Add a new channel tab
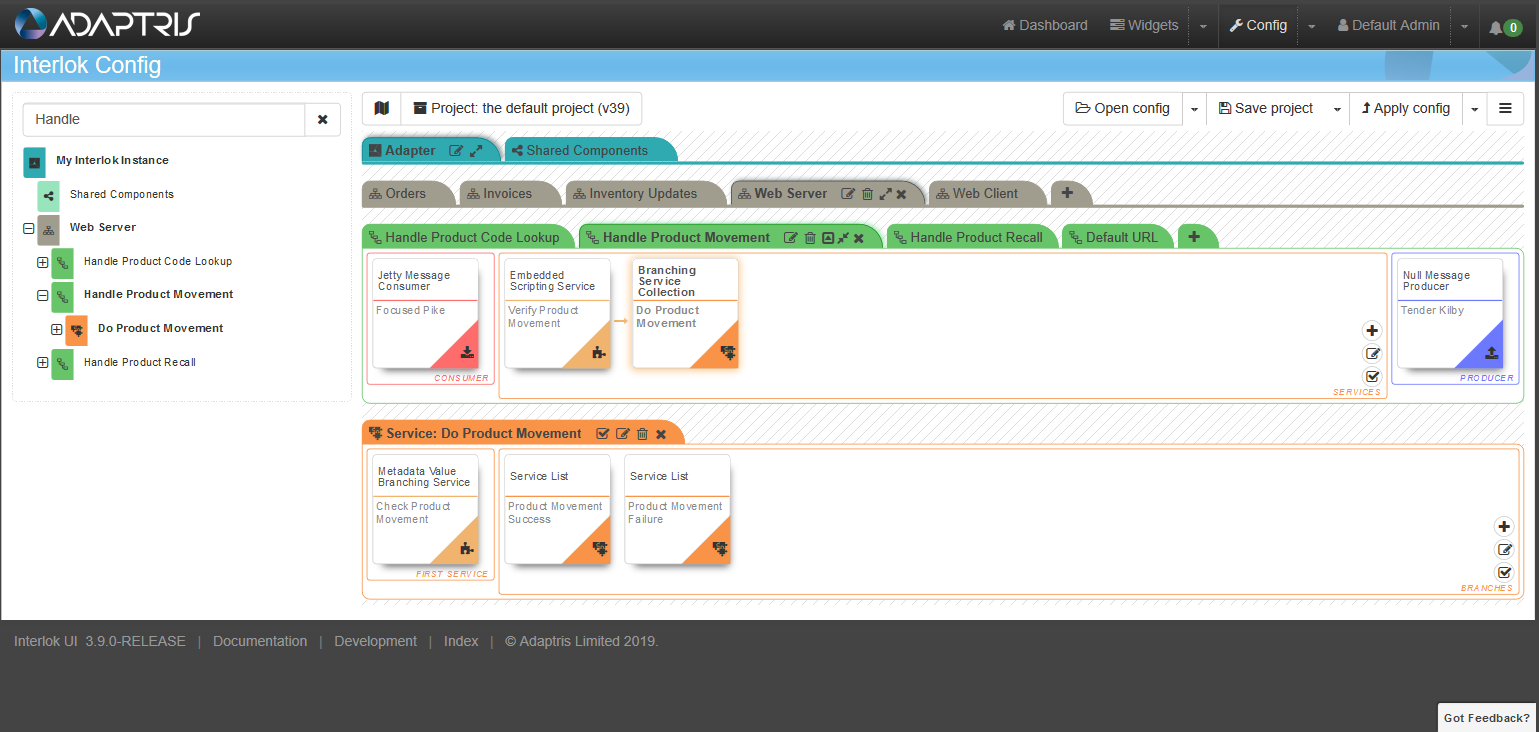The width and height of the screenshot is (1539, 732). point(1067,193)
